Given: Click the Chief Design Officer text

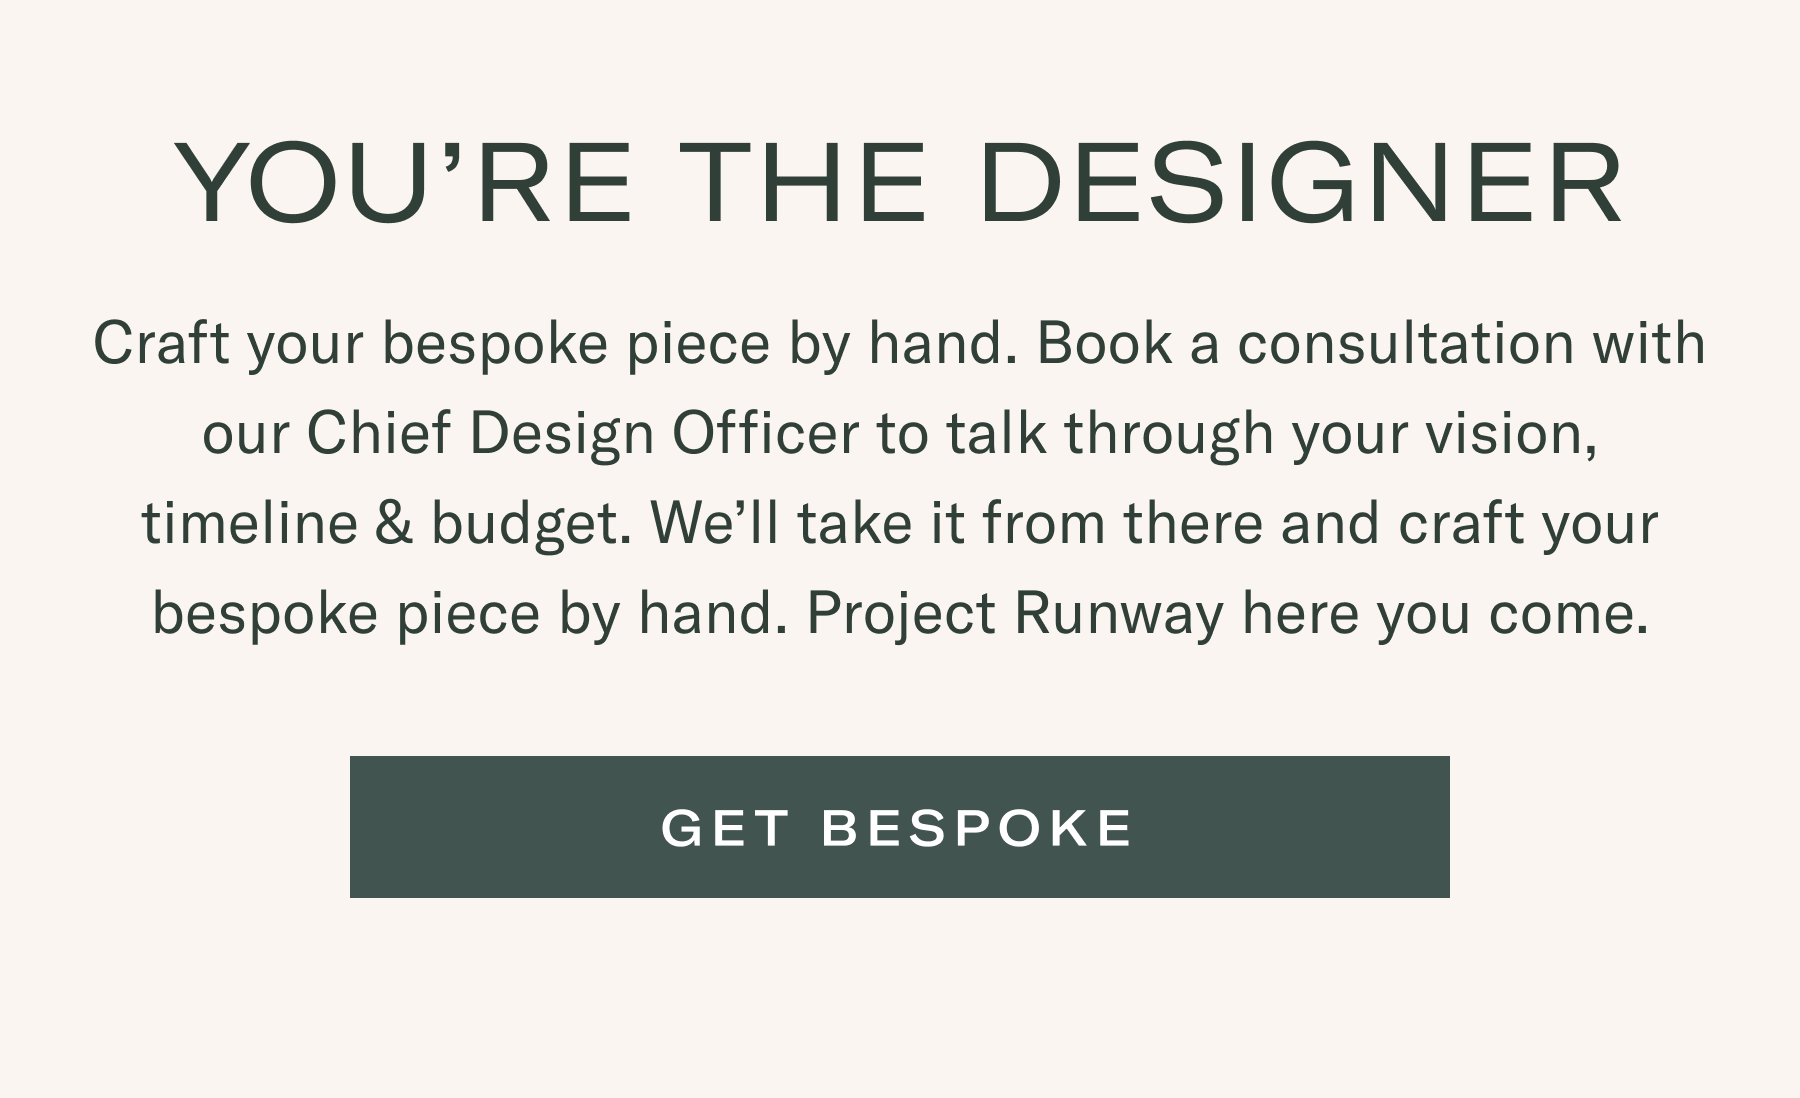Looking at the screenshot, I should coord(582,433).
